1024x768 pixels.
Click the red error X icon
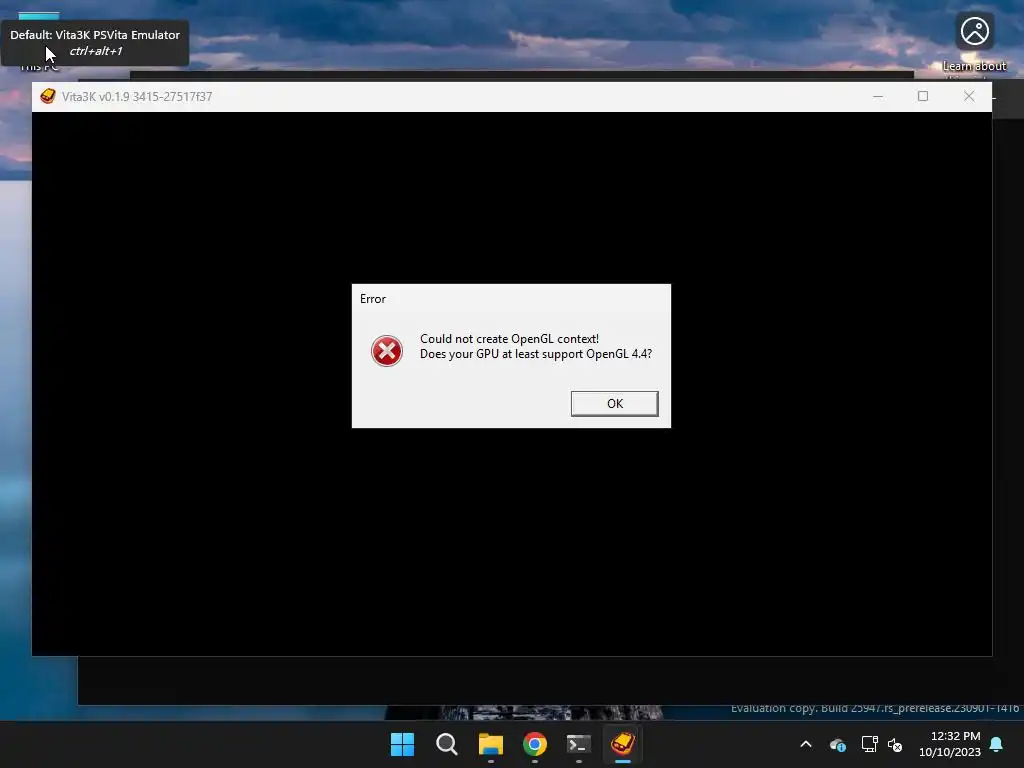[x=387, y=351]
